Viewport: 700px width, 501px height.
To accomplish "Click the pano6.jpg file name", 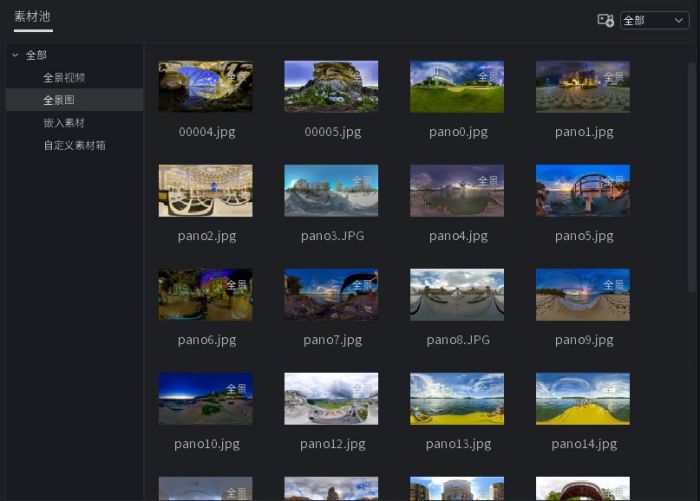I will coord(207,340).
